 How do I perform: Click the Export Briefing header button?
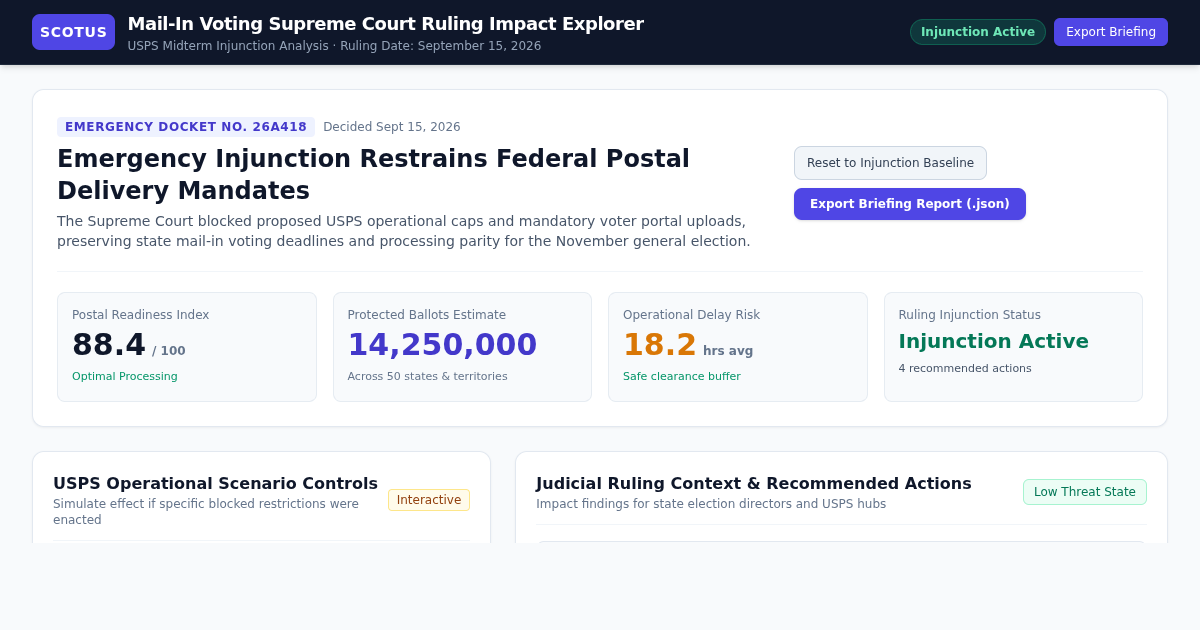pos(1111,32)
